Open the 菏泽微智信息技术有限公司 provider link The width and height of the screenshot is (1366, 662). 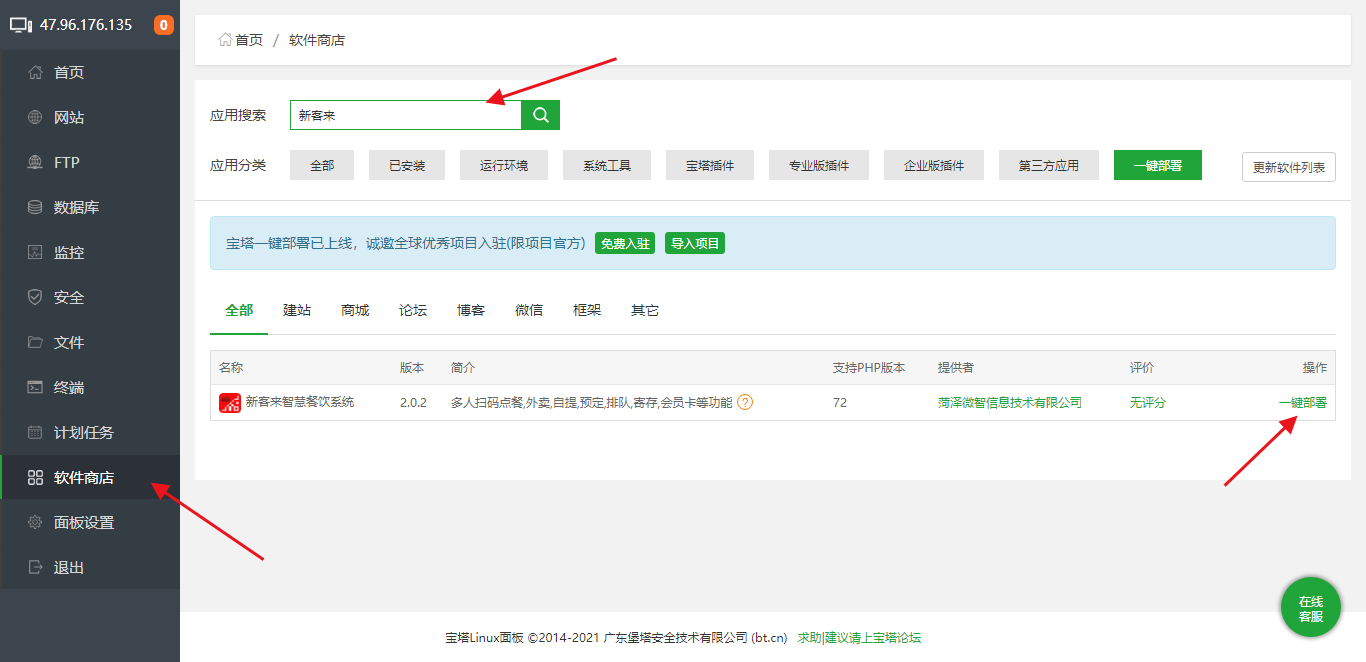click(1010, 403)
